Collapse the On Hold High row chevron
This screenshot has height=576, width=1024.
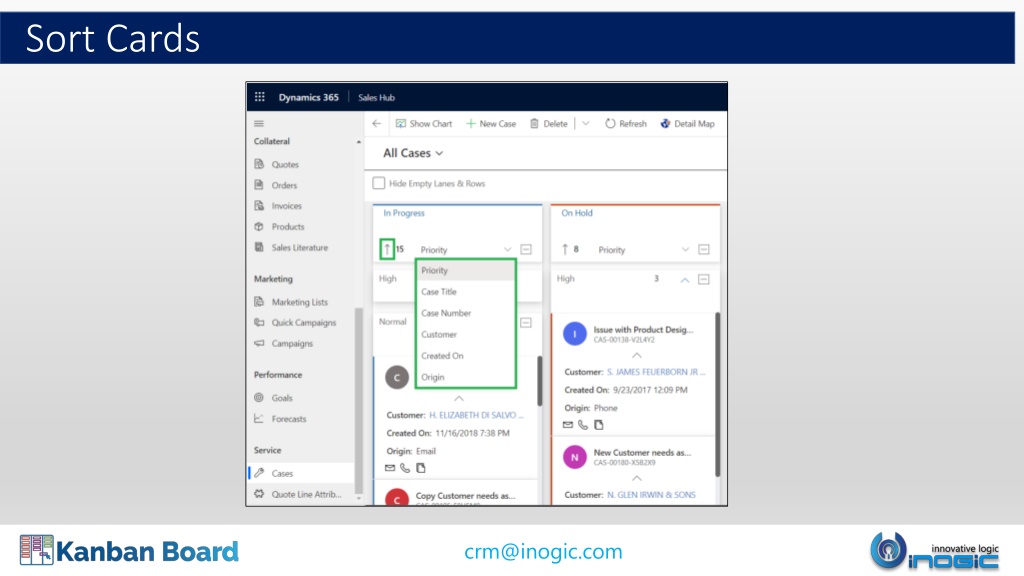point(684,280)
